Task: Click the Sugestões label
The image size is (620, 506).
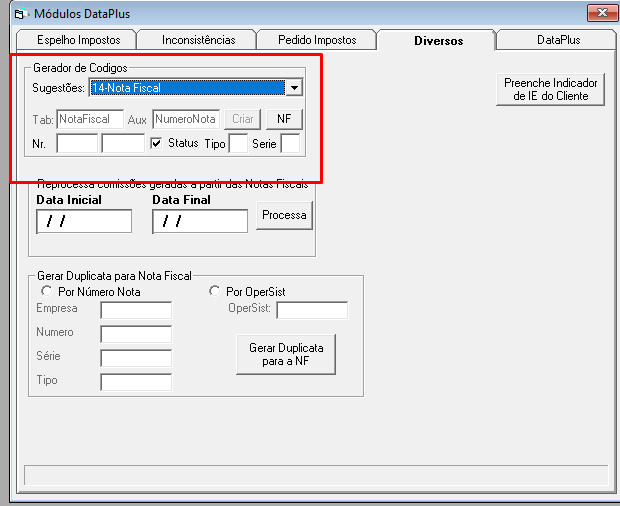Action: [58, 88]
